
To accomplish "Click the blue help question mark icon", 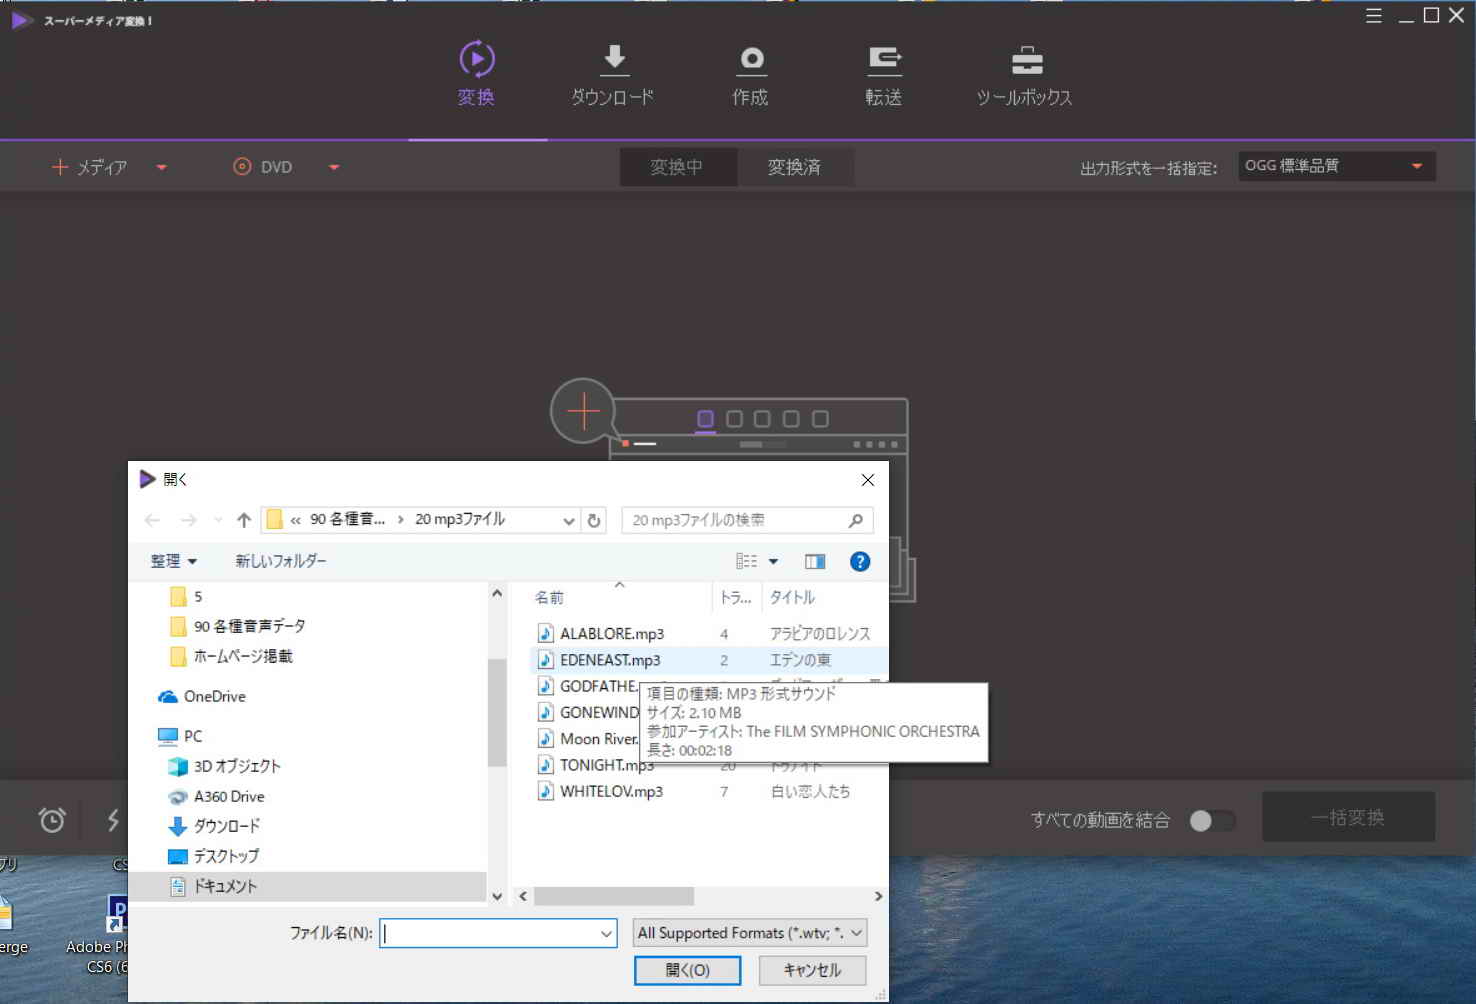I will [859, 562].
